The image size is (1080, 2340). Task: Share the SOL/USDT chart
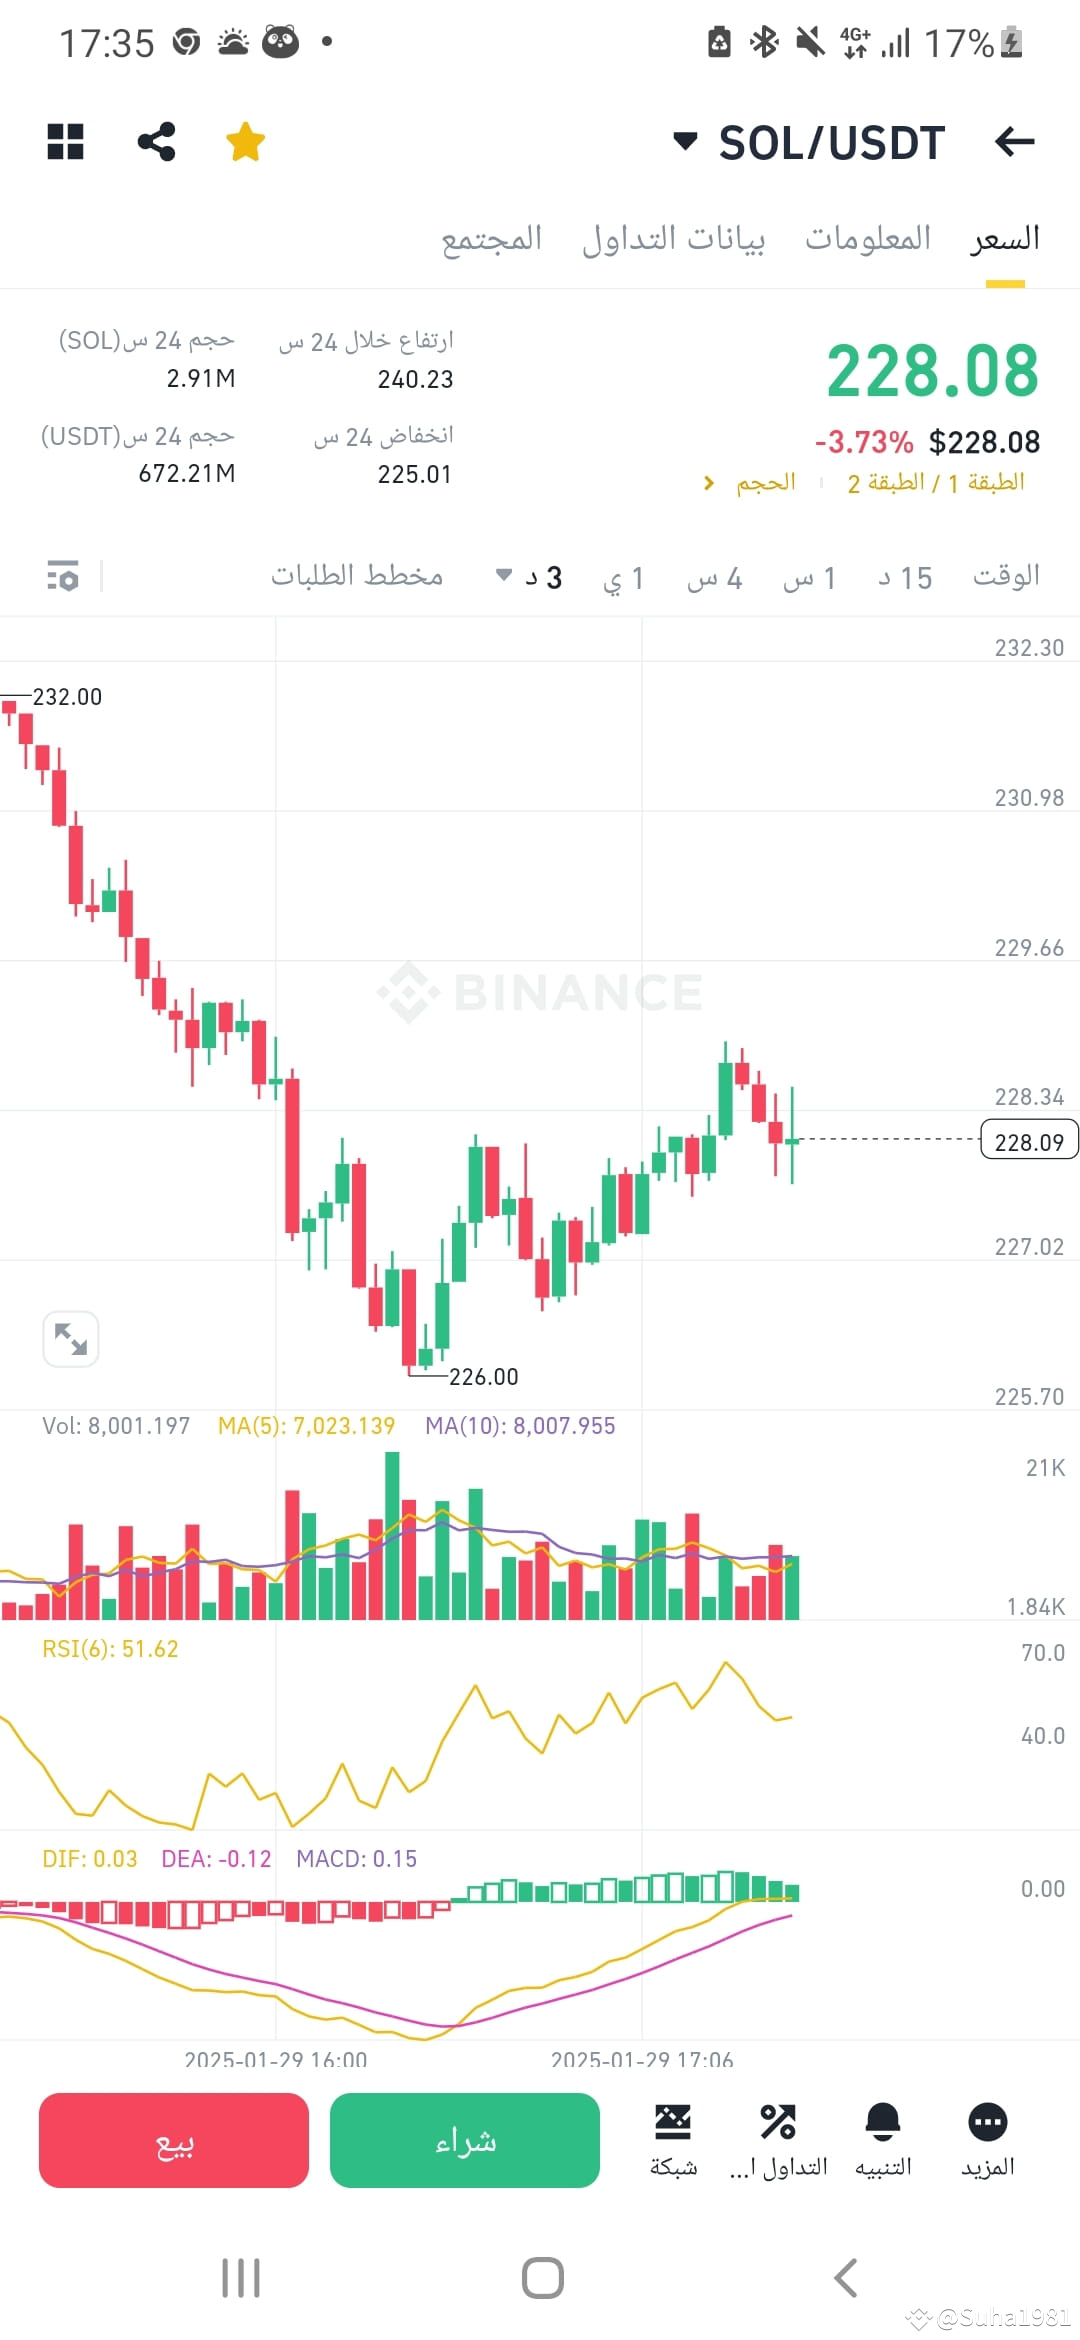156,142
